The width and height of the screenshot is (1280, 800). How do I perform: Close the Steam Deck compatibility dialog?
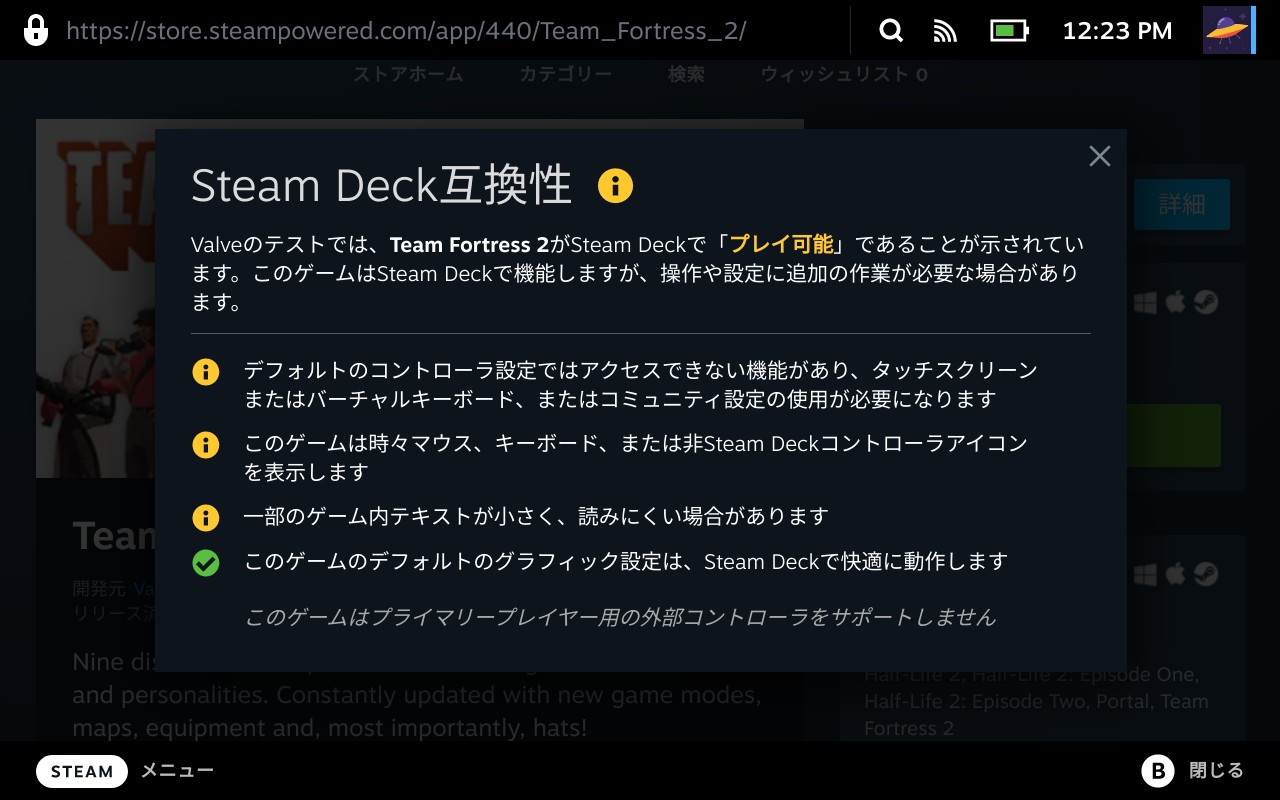1100,156
